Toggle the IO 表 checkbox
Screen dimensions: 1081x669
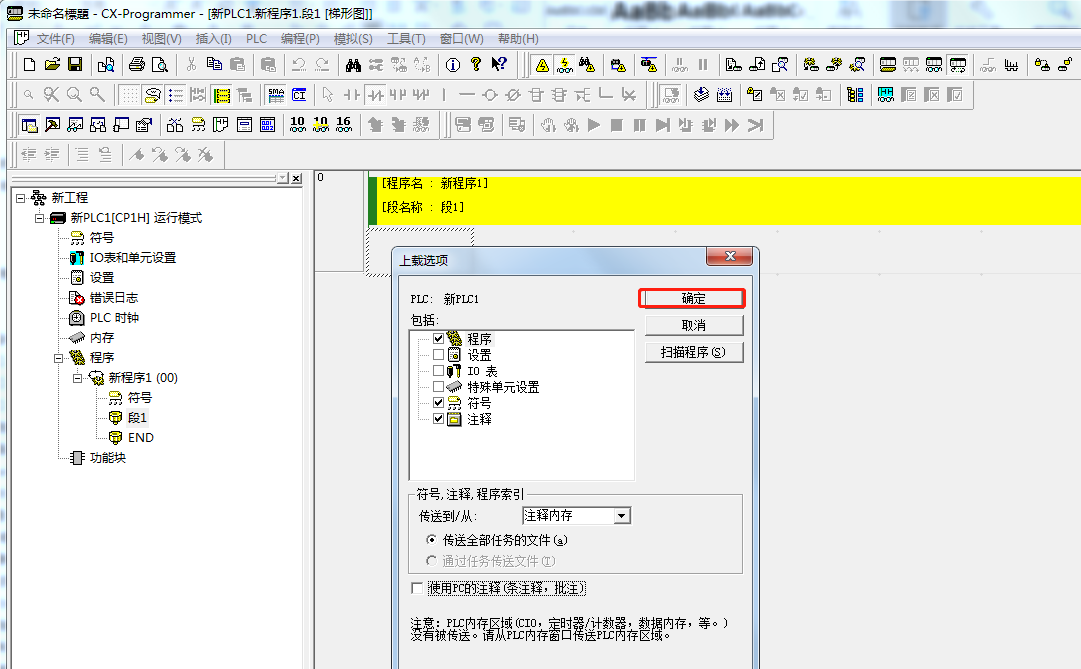[438, 370]
